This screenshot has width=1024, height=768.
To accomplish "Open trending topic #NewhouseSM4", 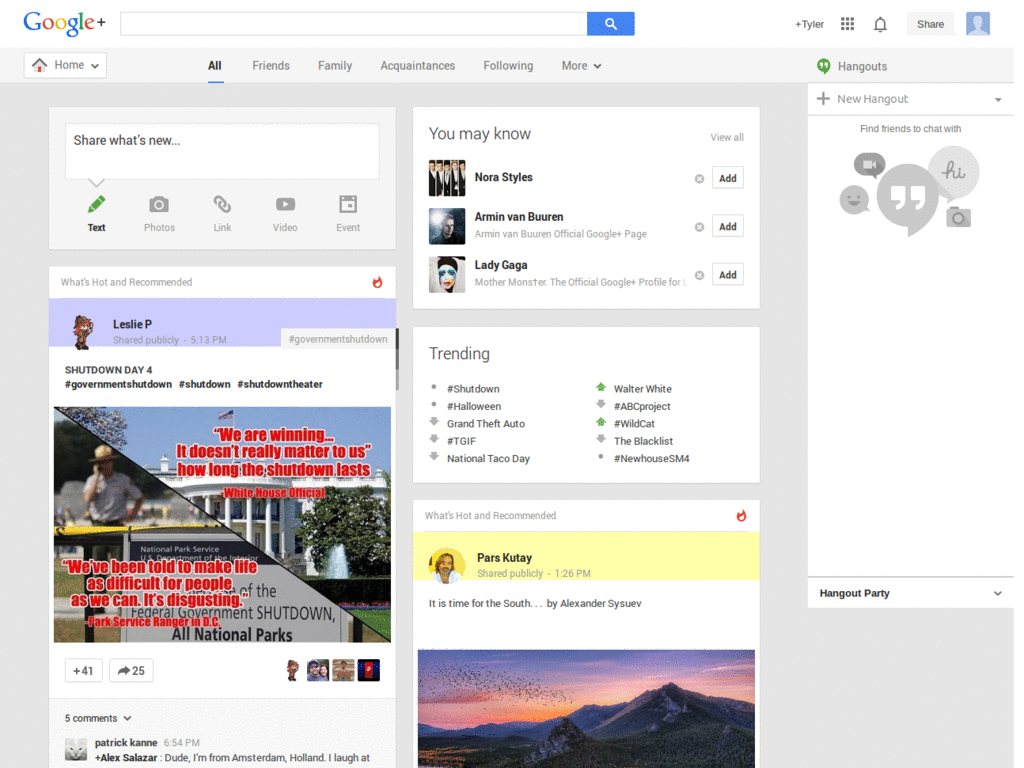I will [x=651, y=458].
